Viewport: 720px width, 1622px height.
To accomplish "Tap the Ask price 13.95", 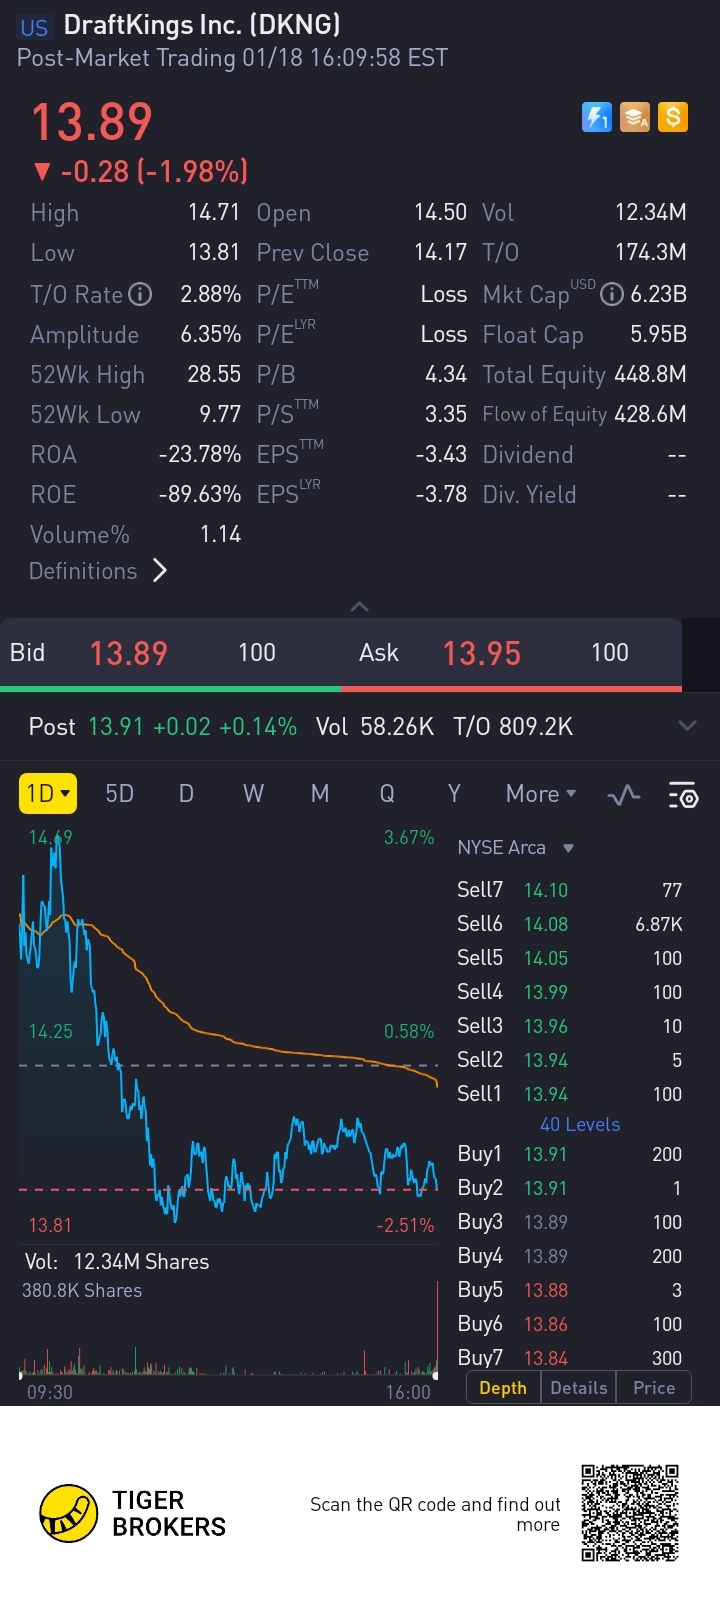I will tap(482, 654).
